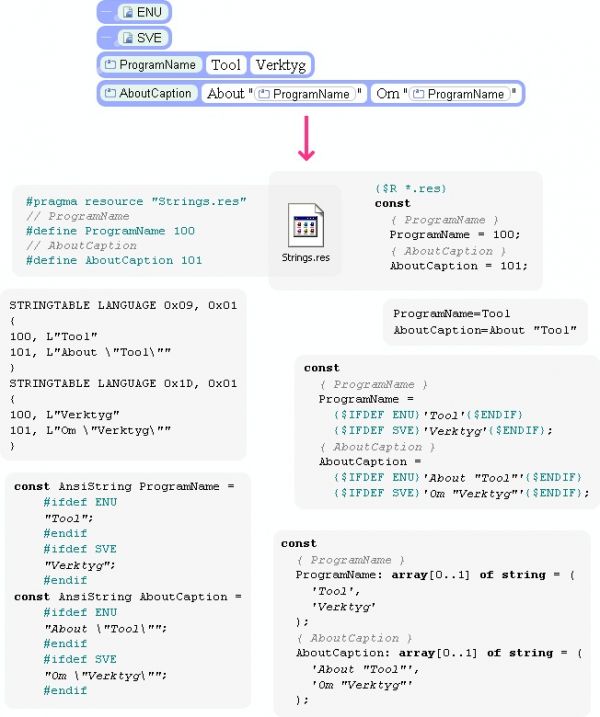600x717 pixels.
Task: Click the English About value cell
Action: 284,94
